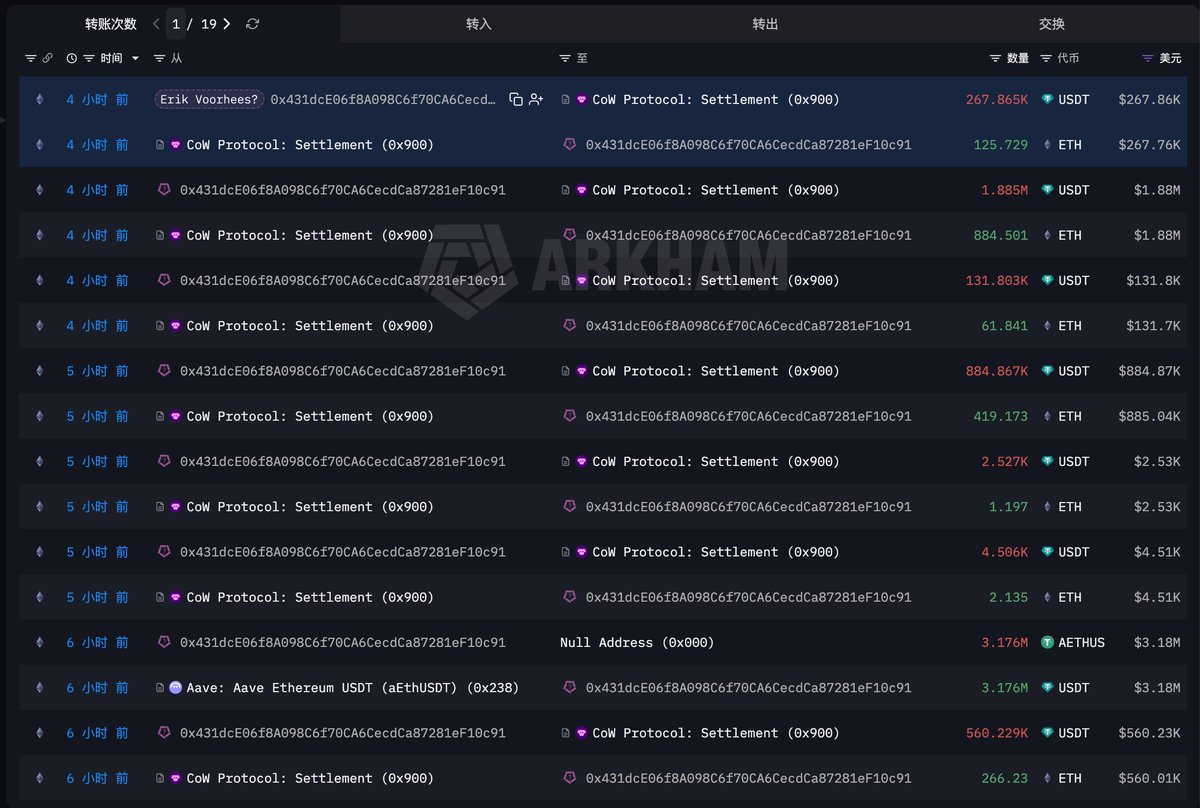Viewport: 1200px width, 808px height.
Task: Switch to the 转出 outflow tab
Action: pos(765,23)
